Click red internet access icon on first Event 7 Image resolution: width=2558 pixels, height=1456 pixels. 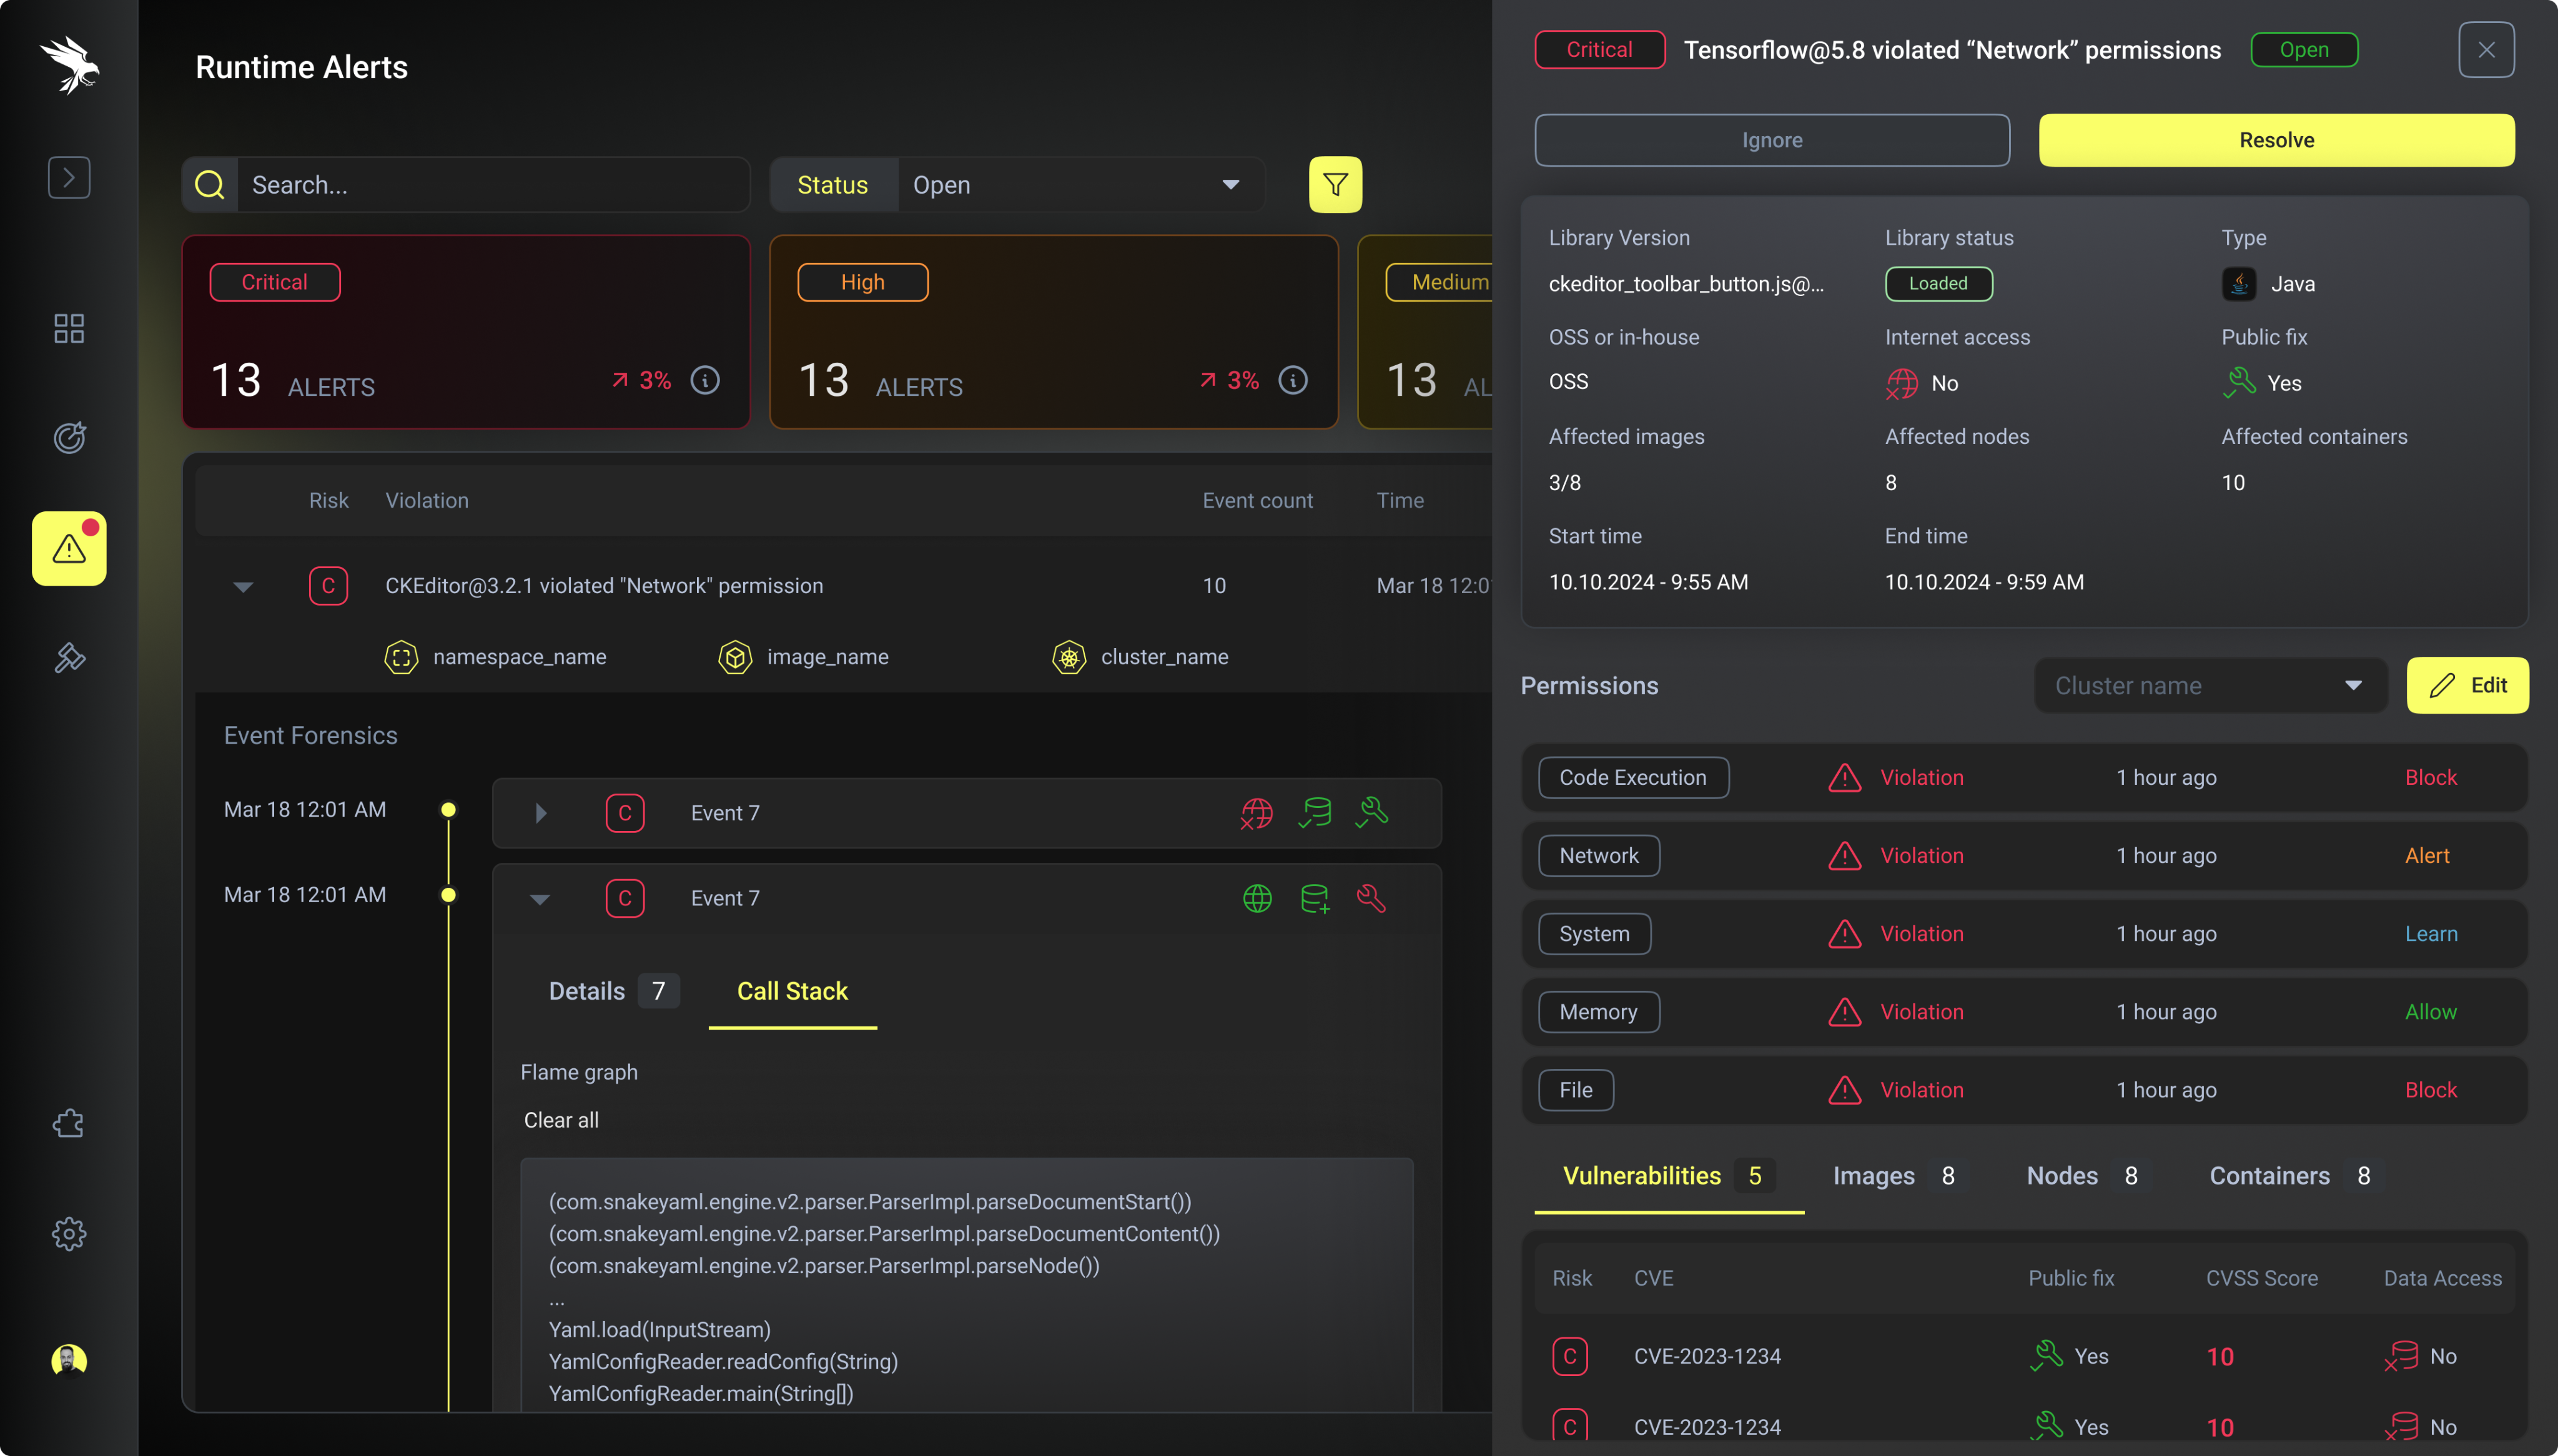point(1257,813)
